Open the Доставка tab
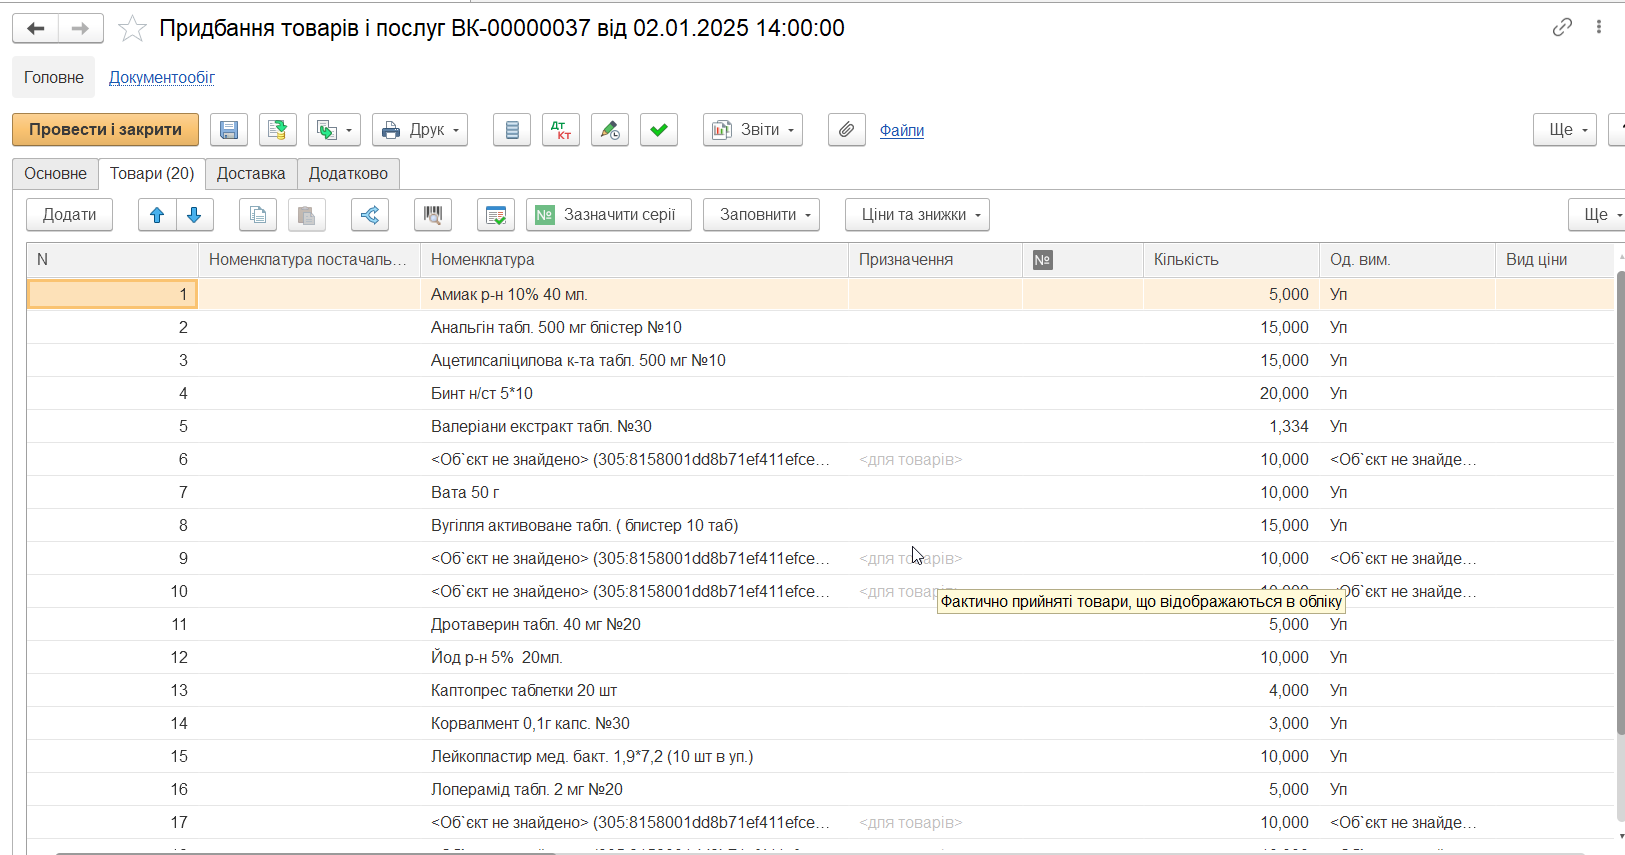This screenshot has height=855, width=1625. point(251,174)
